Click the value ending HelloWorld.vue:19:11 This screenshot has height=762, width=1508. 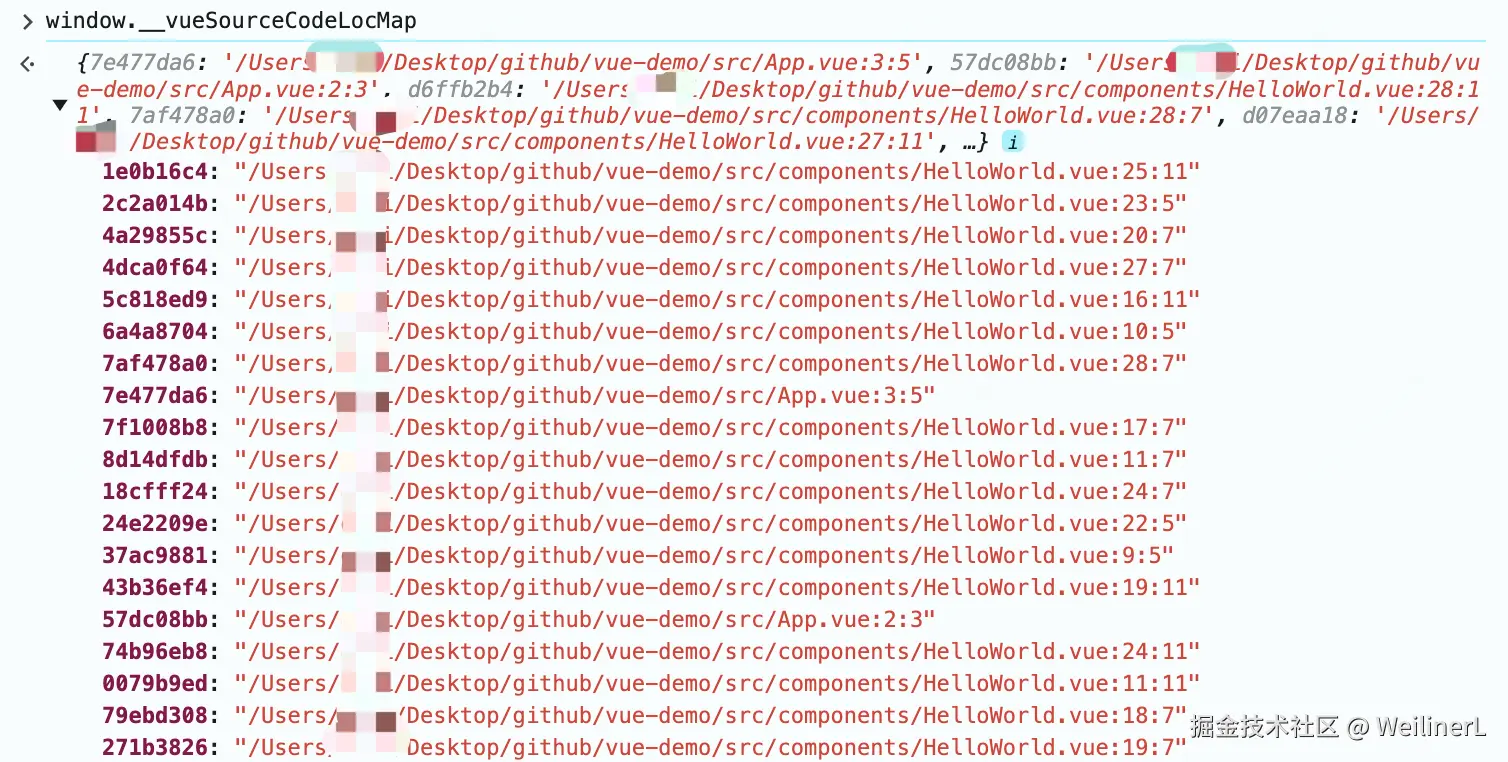[x=717, y=587]
